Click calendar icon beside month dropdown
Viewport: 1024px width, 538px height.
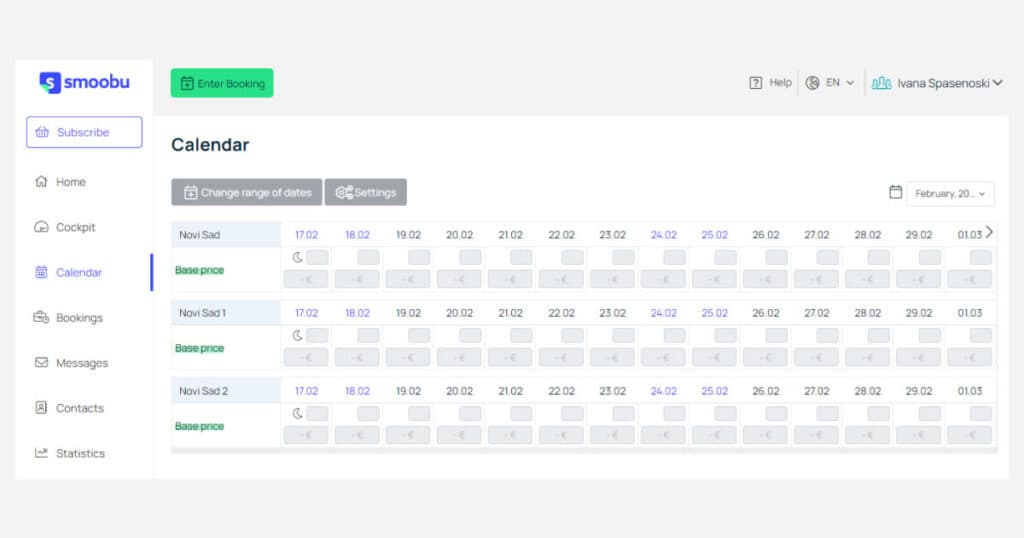[x=896, y=192]
